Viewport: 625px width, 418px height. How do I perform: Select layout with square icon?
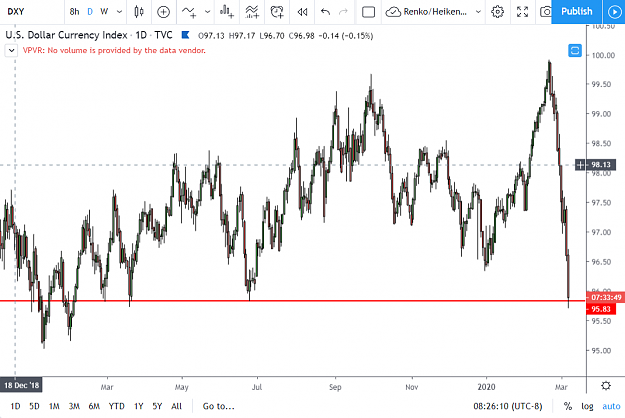pyautogui.click(x=368, y=12)
